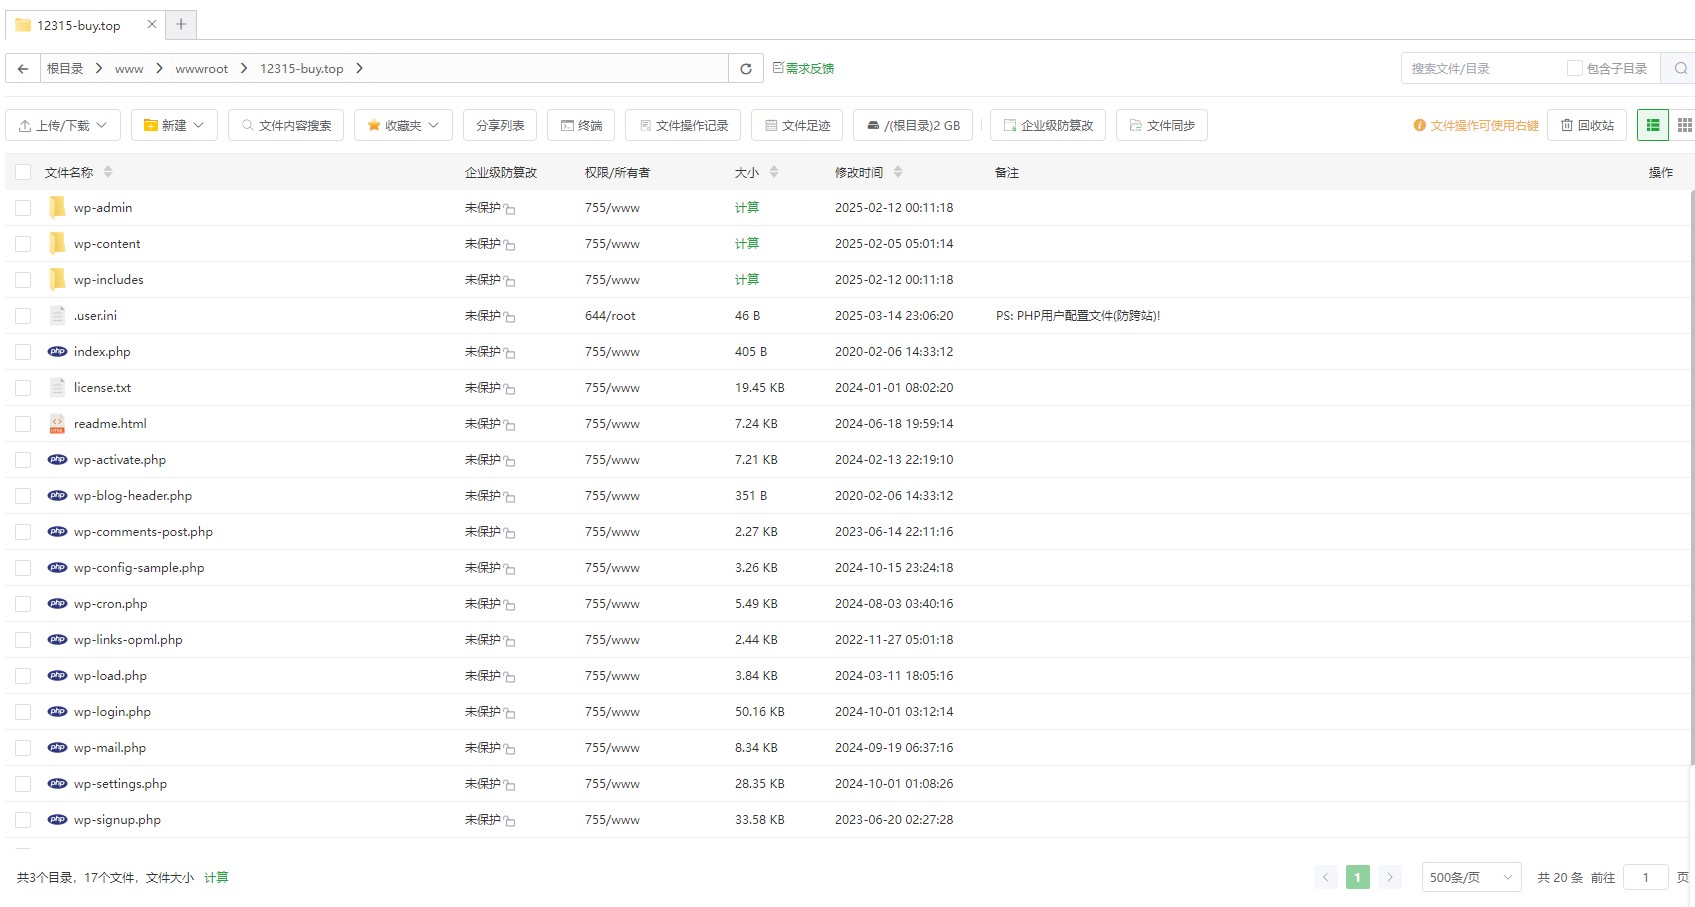
Task: Open 回收站 recycle bin
Action: click(x=1587, y=125)
